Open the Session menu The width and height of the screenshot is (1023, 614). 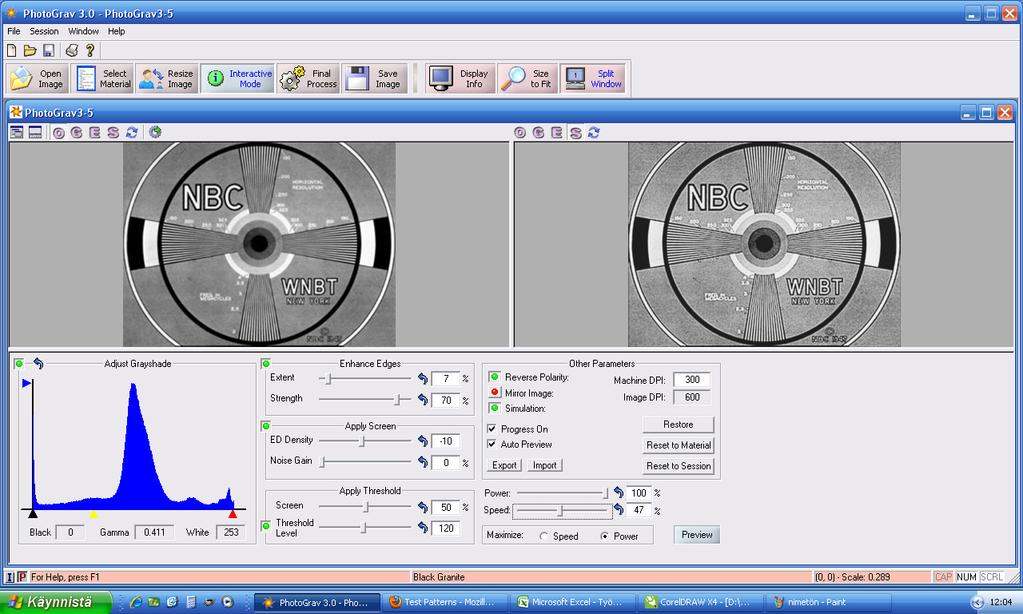[44, 31]
